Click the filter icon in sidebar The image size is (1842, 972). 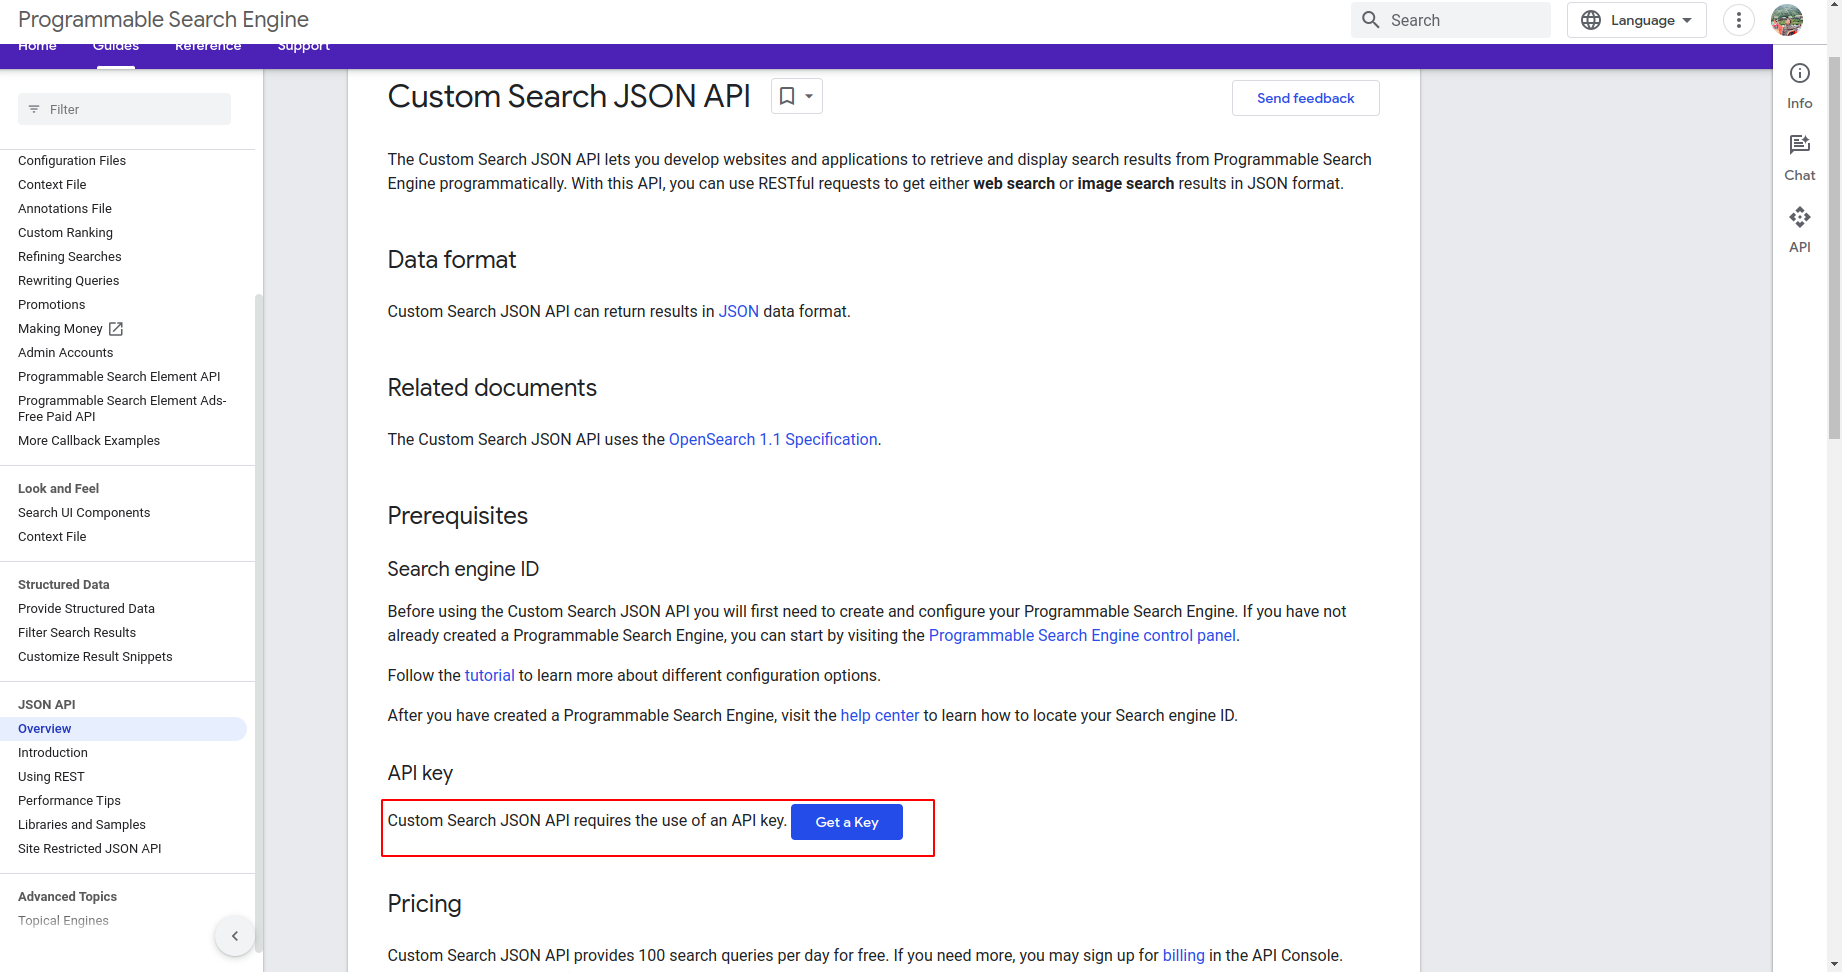click(x=34, y=109)
